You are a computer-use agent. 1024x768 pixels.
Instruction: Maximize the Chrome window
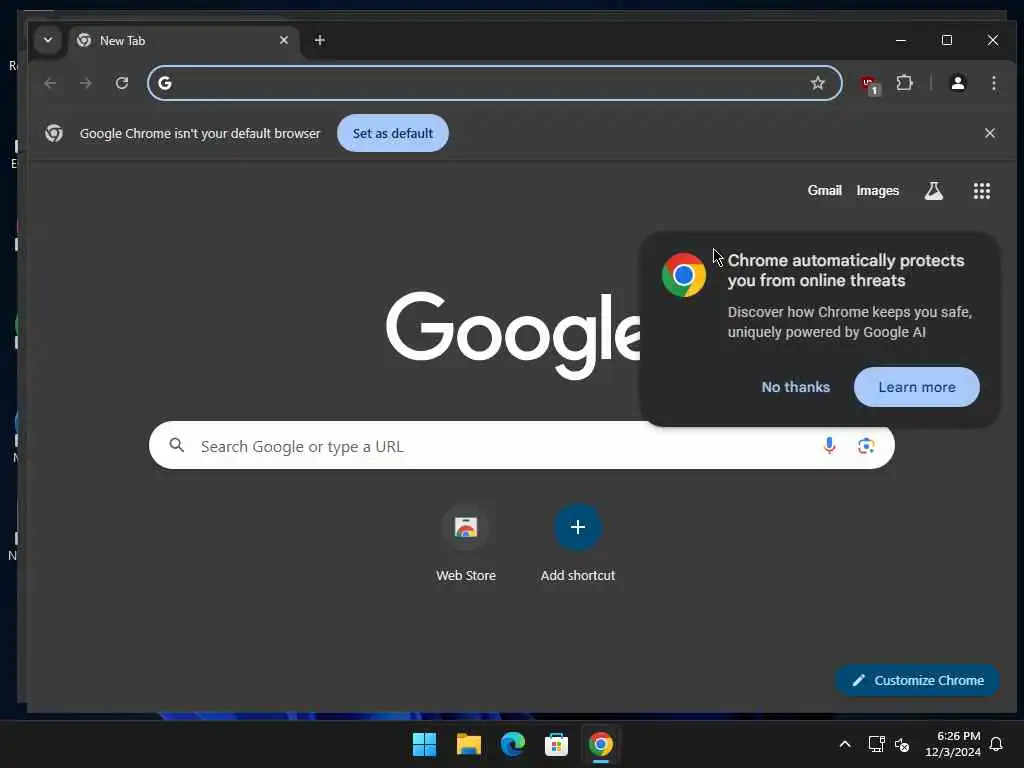coord(947,40)
